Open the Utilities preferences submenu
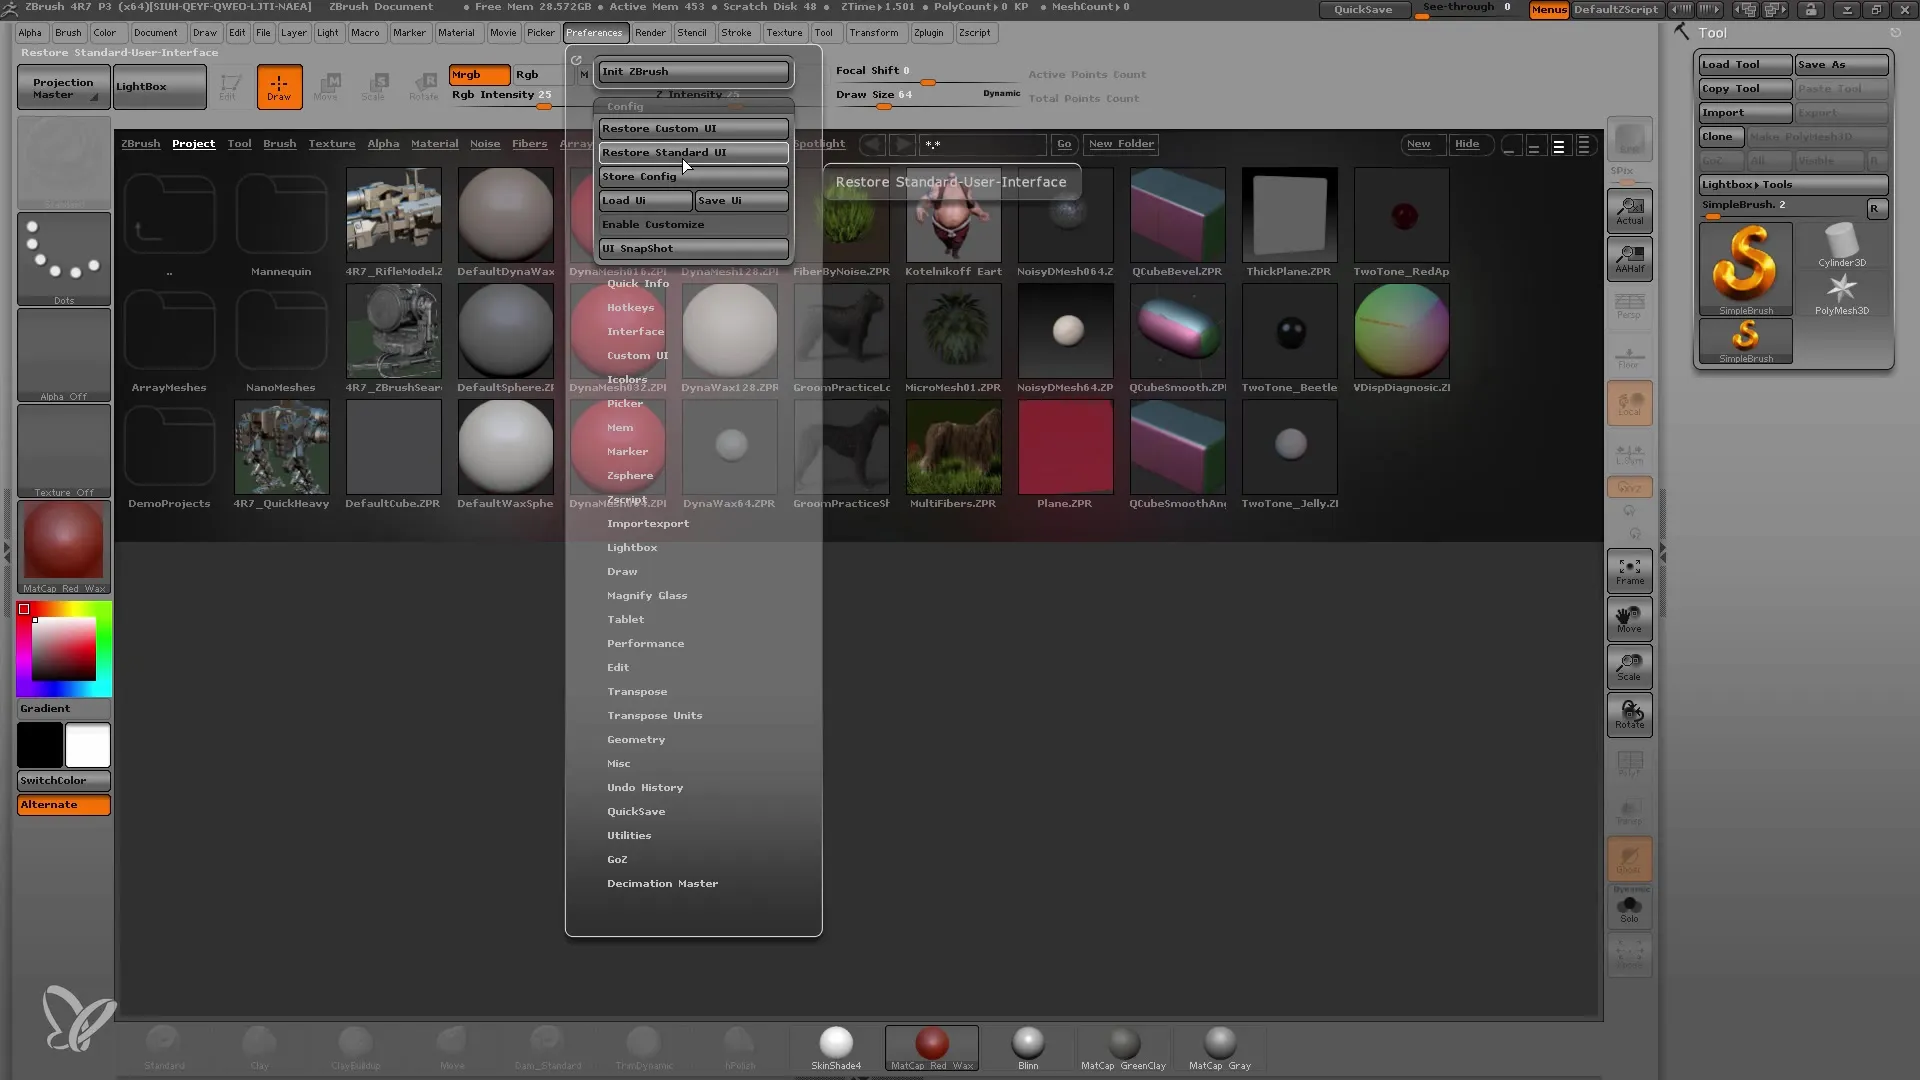Image resolution: width=1920 pixels, height=1080 pixels. click(x=630, y=835)
